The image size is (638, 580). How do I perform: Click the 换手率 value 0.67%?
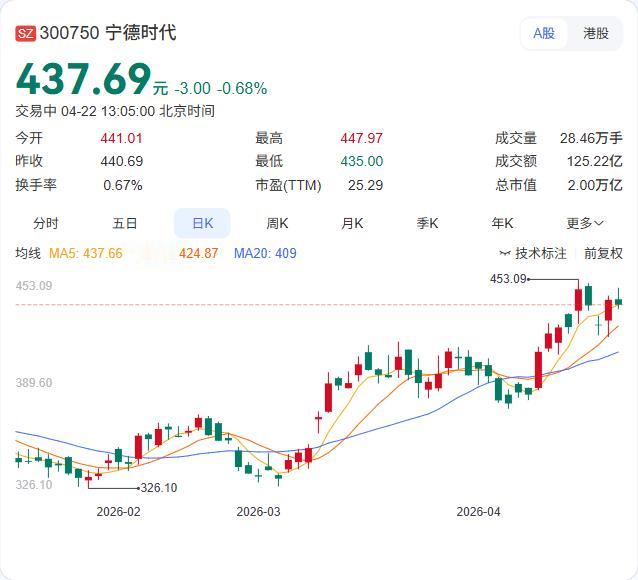(x=123, y=186)
